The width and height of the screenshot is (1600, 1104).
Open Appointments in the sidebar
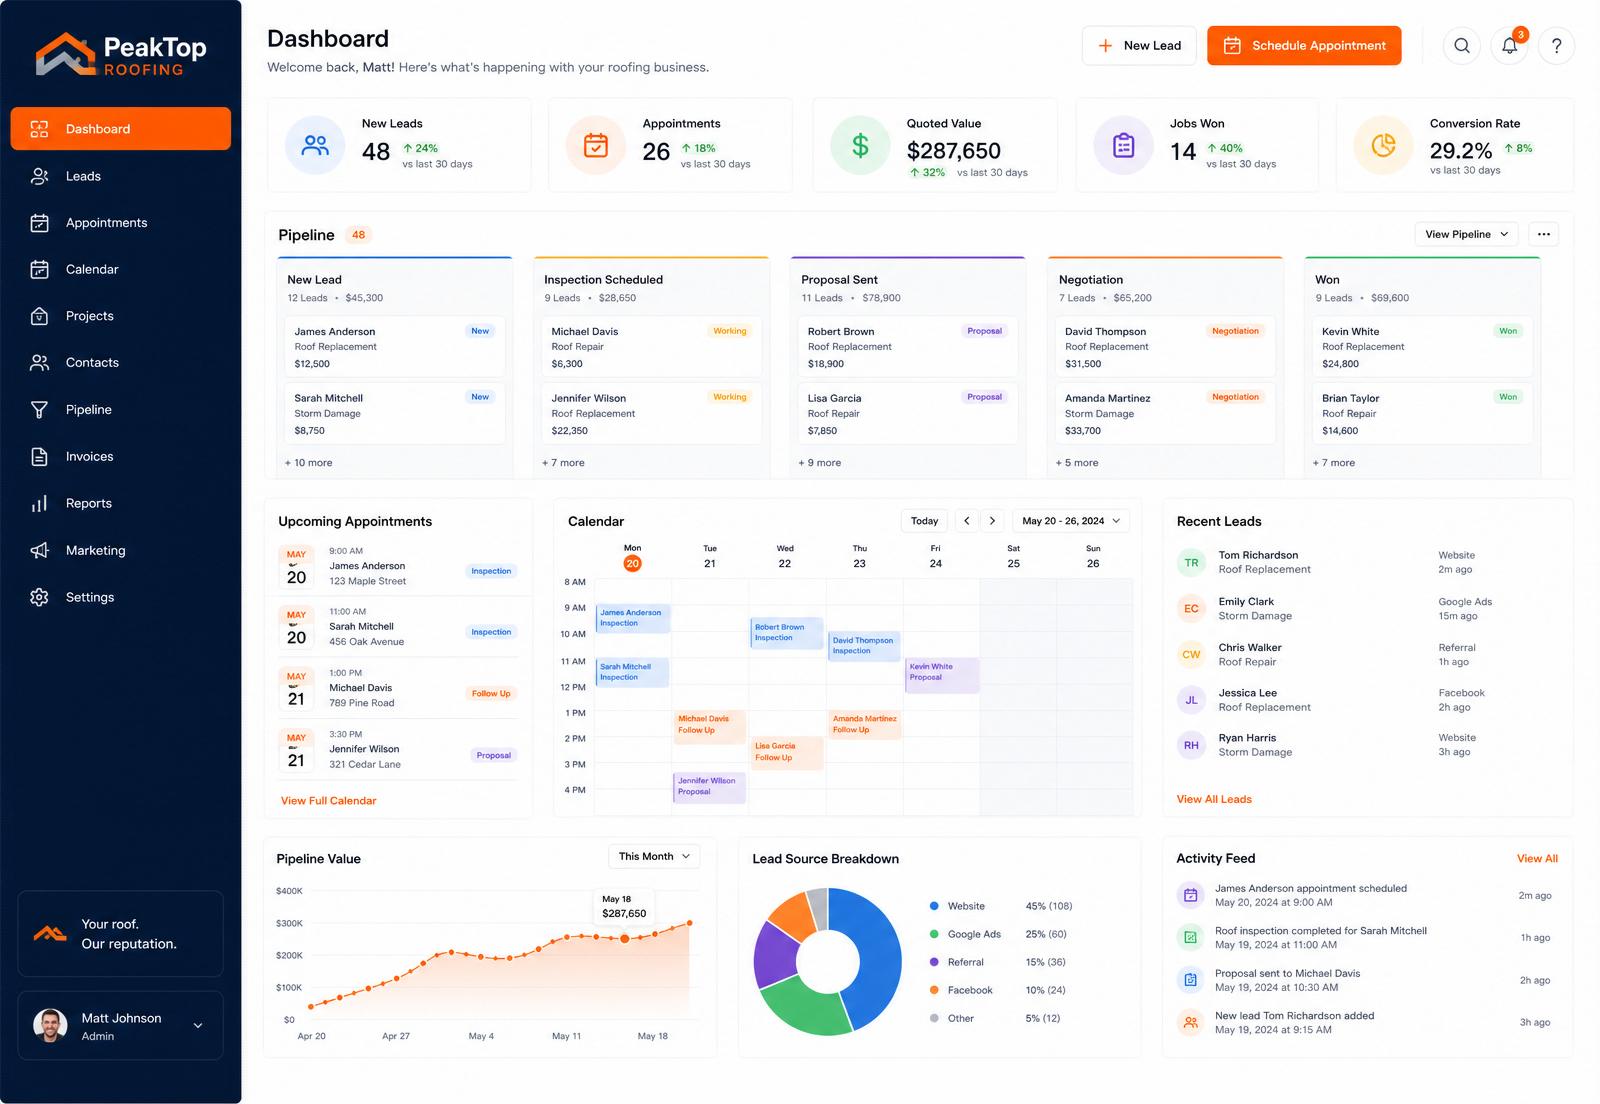click(x=121, y=223)
